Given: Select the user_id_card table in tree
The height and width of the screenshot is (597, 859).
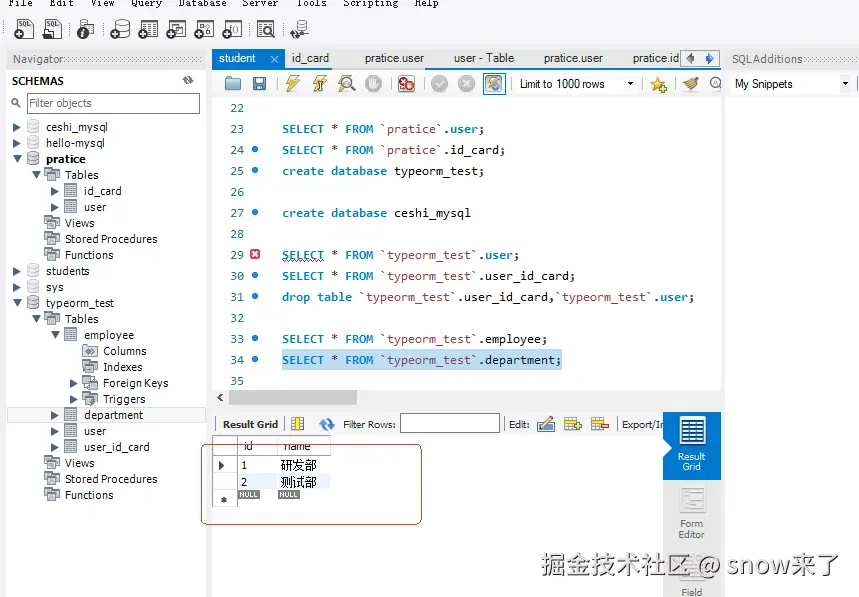Looking at the screenshot, I should point(116,447).
